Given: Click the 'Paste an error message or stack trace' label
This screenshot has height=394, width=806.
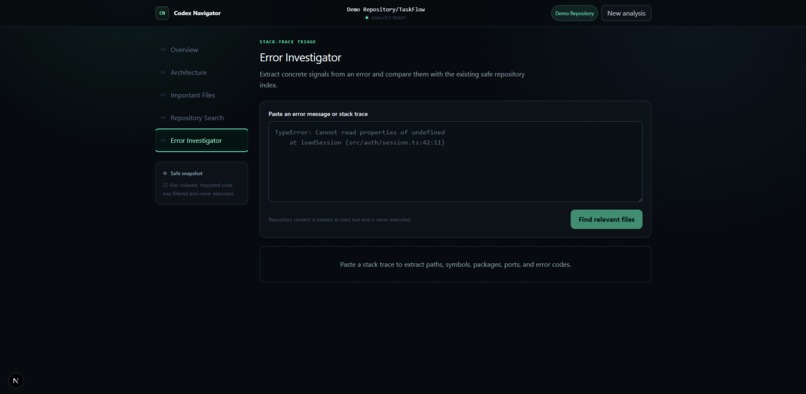Looking at the screenshot, I should coord(318,114).
